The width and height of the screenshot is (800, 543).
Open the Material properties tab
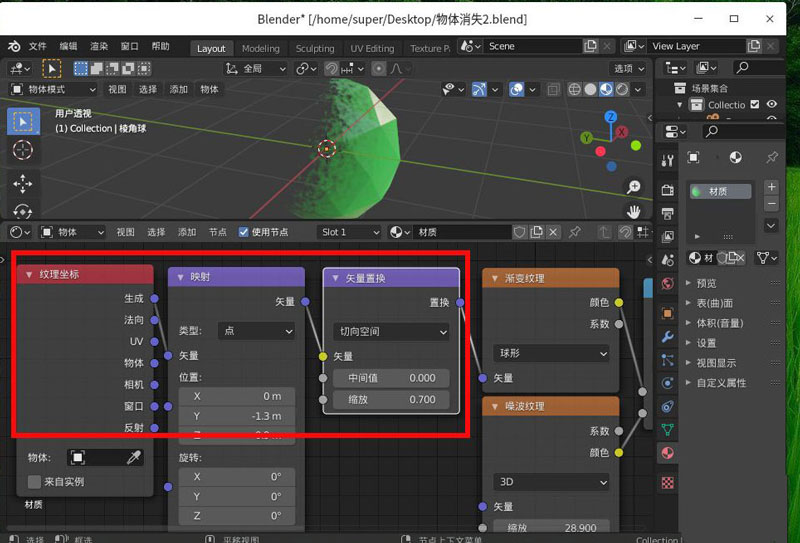668,453
